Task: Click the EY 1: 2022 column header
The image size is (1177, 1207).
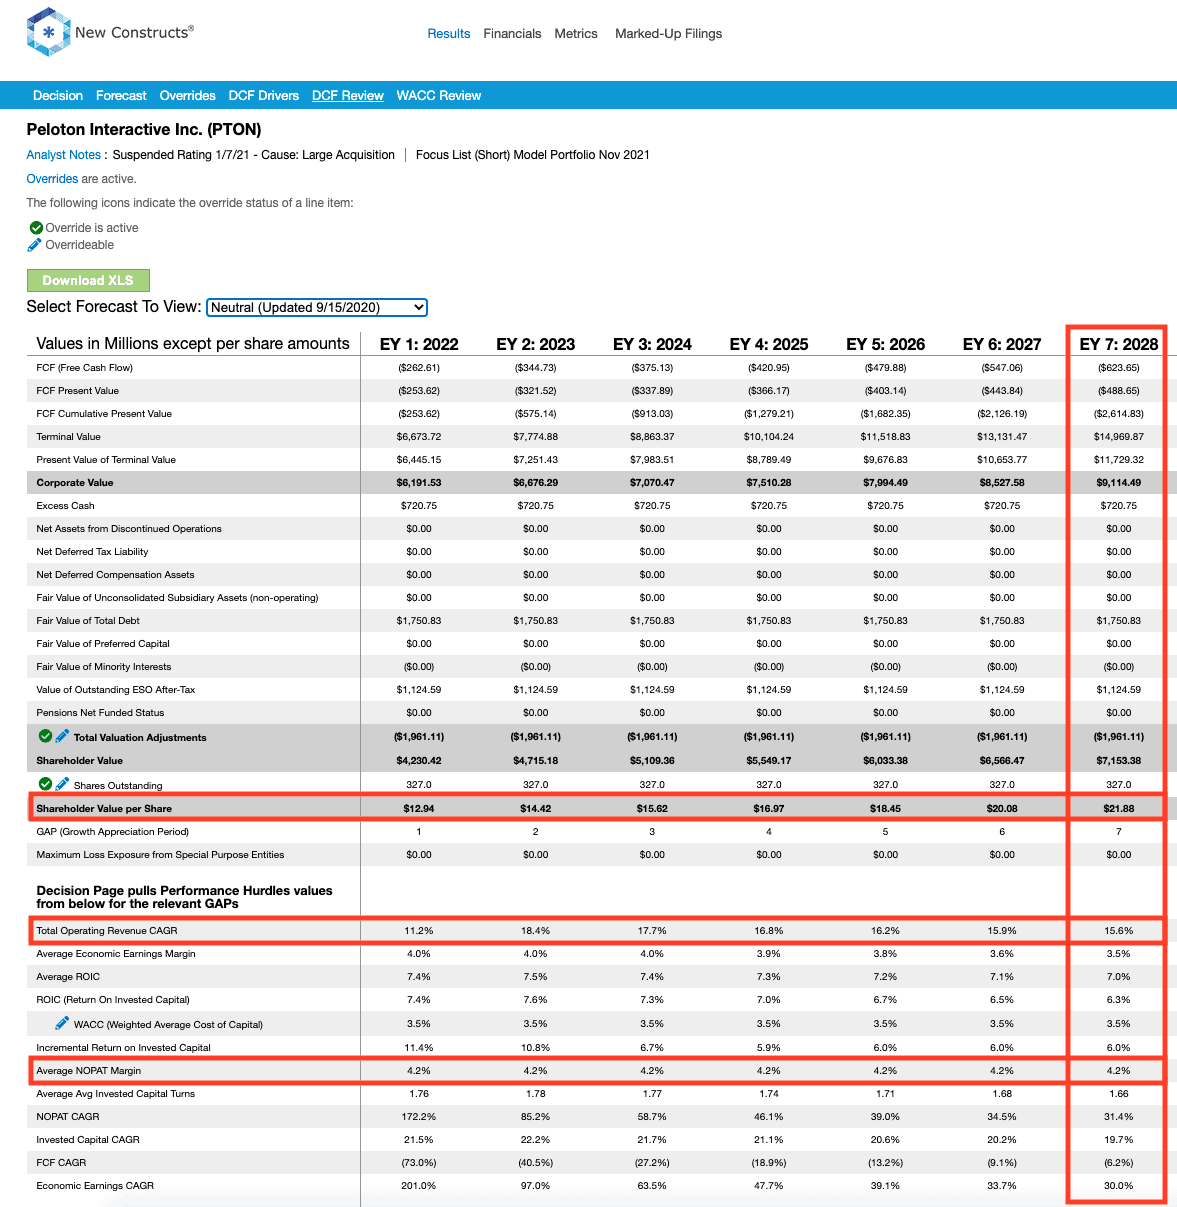Action: pos(419,344)
